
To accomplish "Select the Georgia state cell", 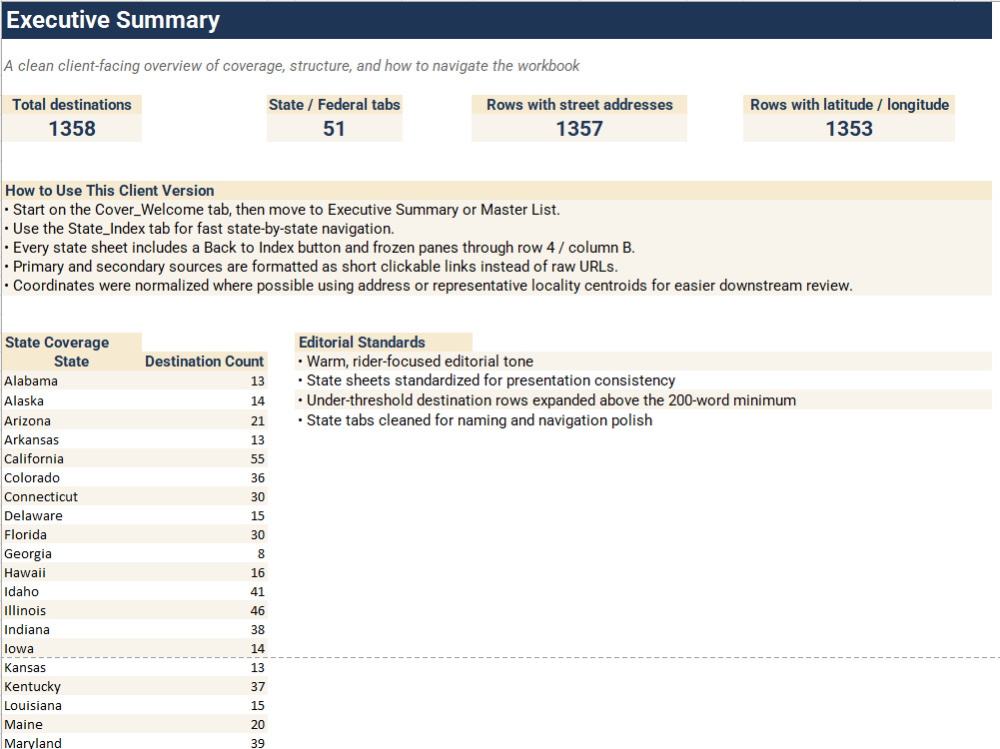I will click(71, 554).
